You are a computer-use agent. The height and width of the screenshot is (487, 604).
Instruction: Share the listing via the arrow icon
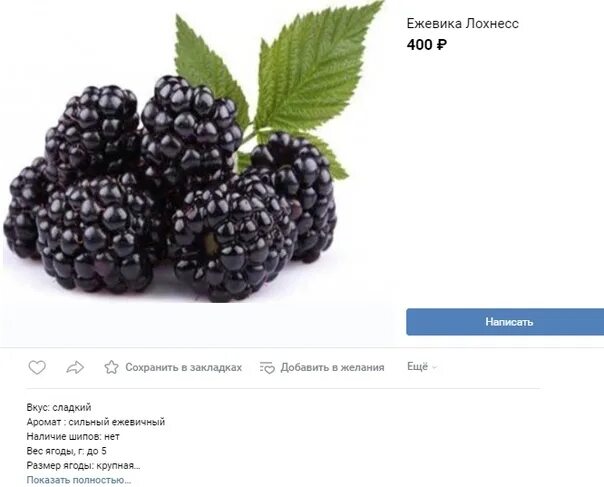[75, 367]
